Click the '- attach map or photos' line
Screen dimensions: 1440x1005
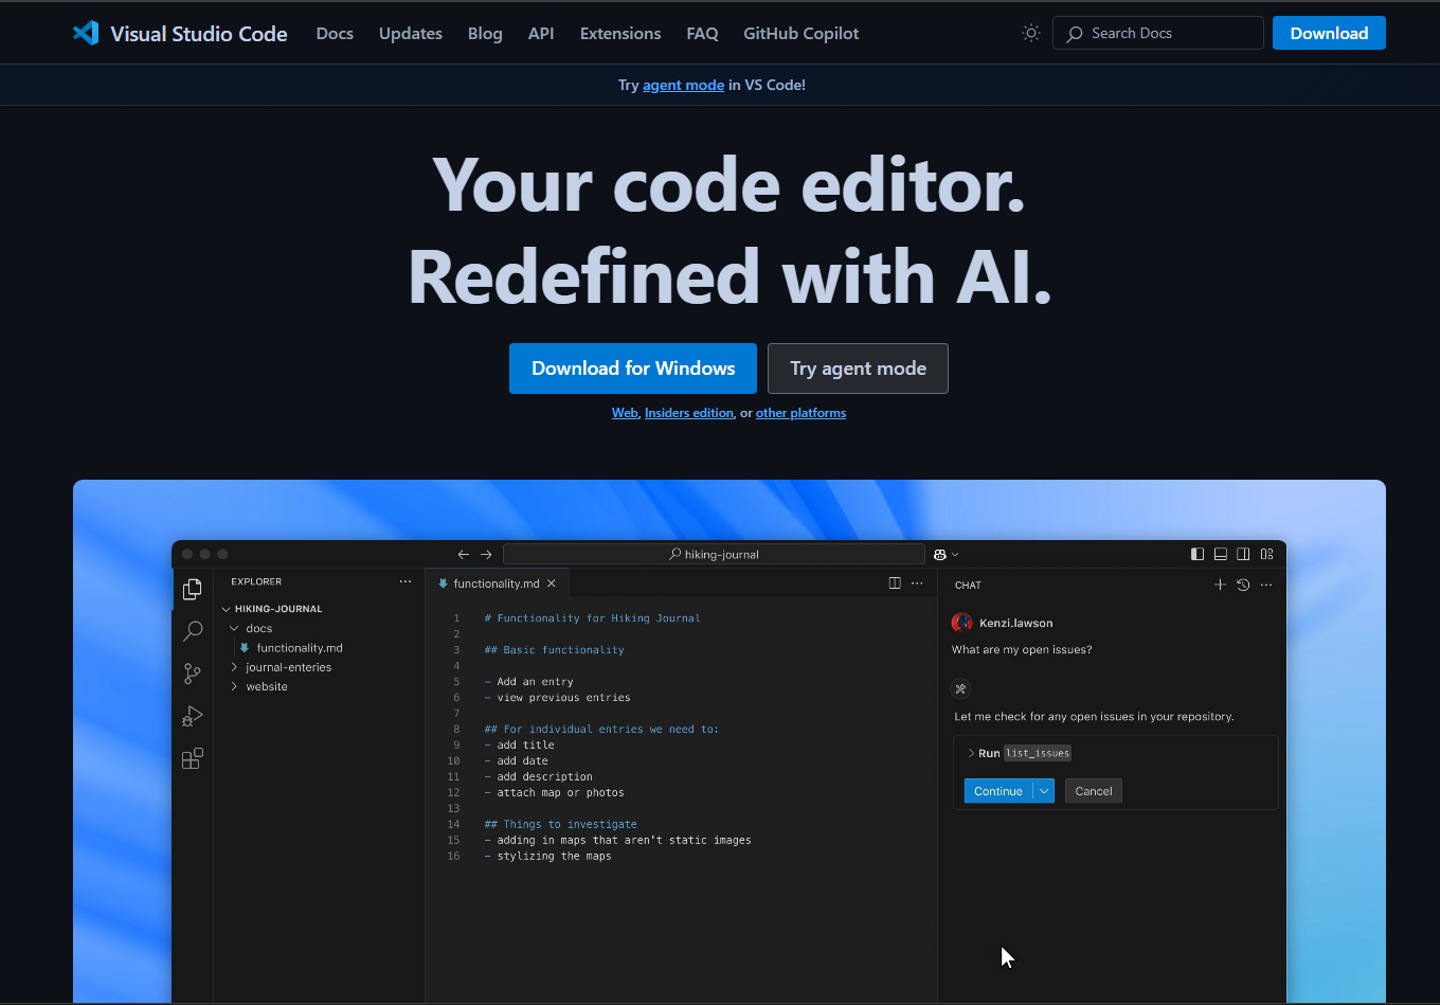click(554, 793)
